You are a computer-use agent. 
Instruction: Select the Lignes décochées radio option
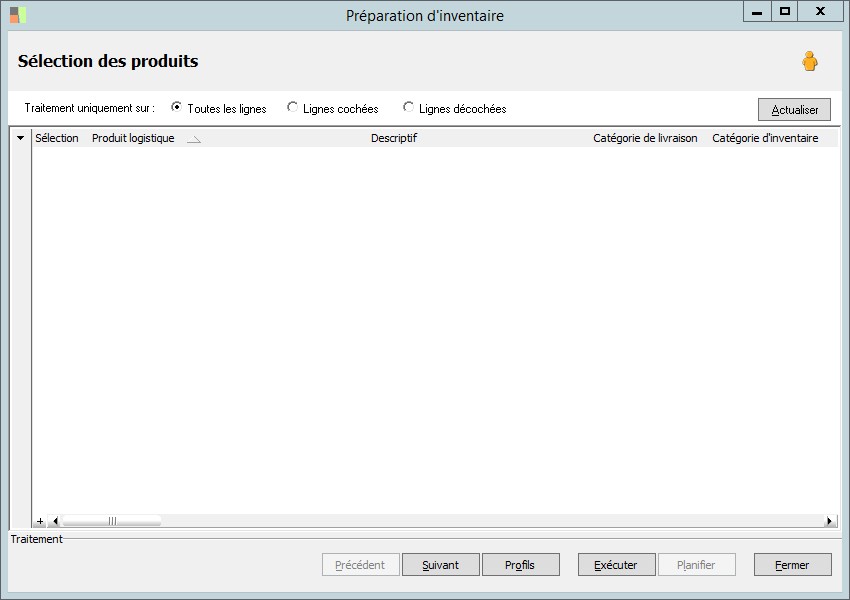(454, 108)
